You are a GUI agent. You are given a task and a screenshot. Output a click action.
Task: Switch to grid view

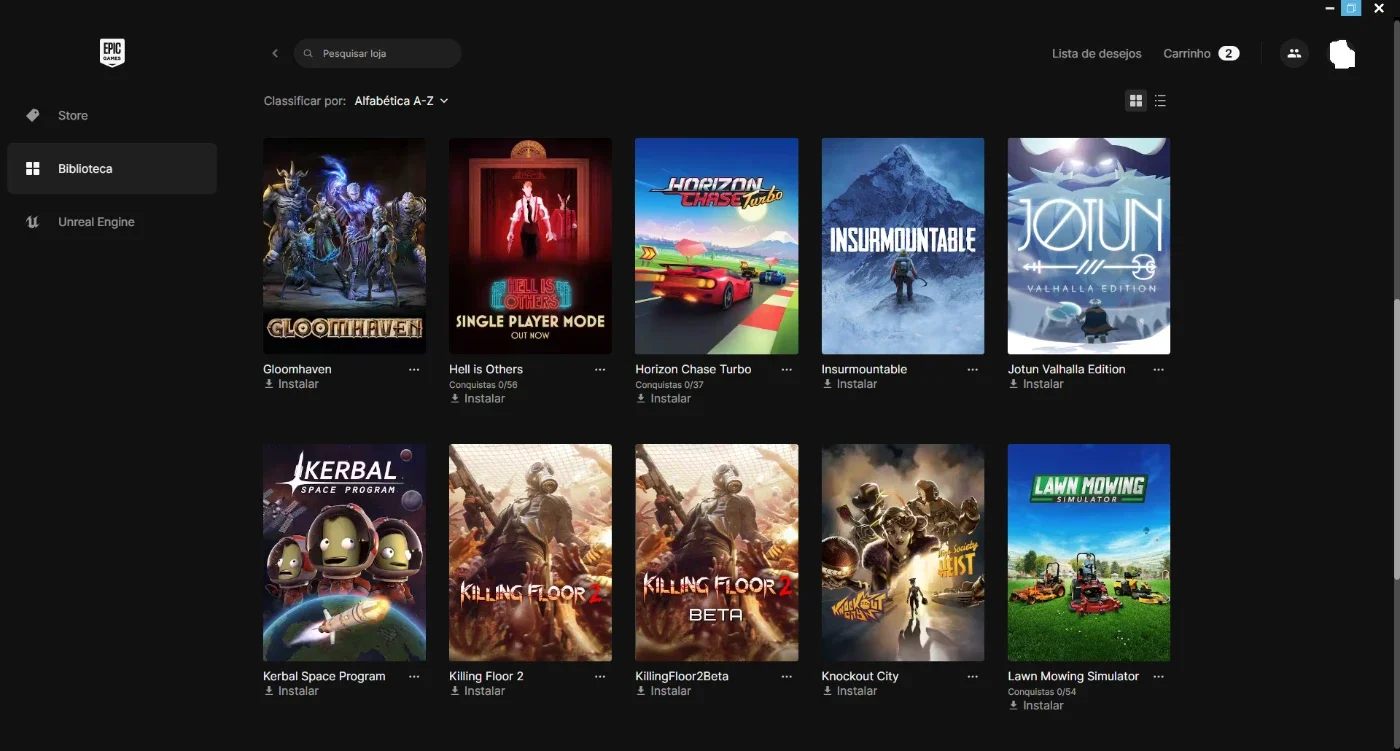click(x=1135, y=101)
